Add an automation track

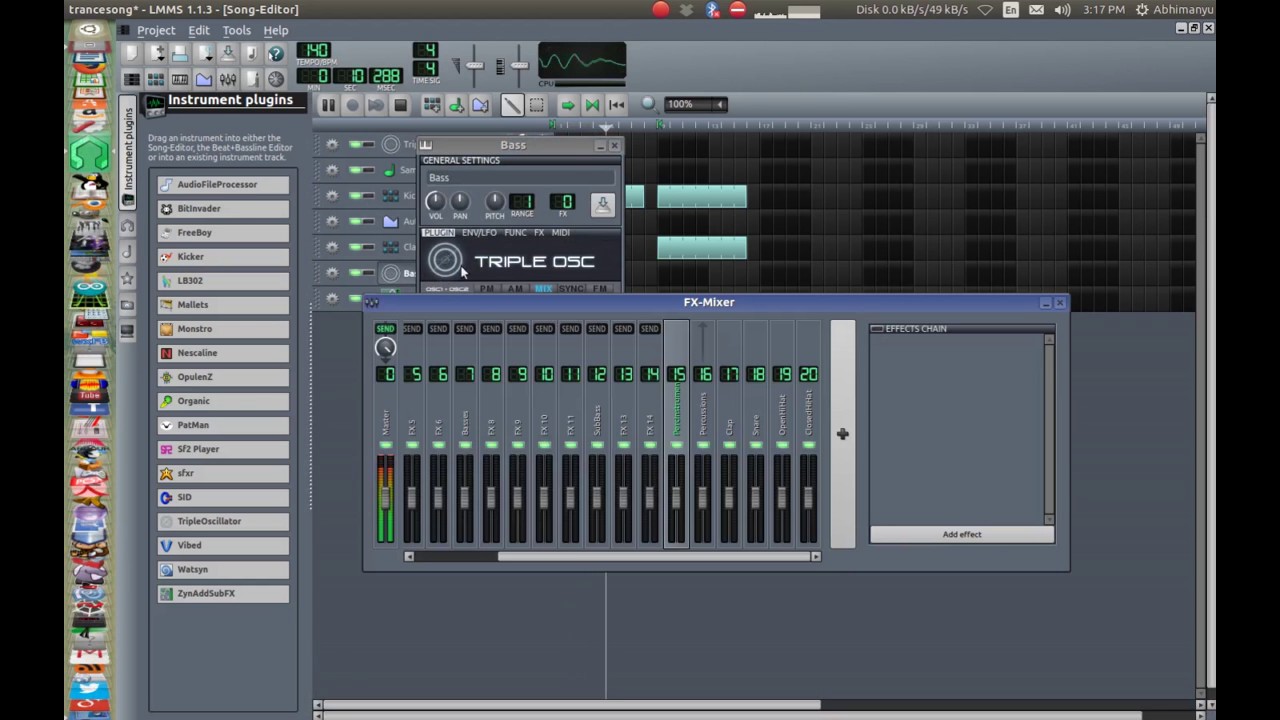pyautogui.click(x=480, y=105)
